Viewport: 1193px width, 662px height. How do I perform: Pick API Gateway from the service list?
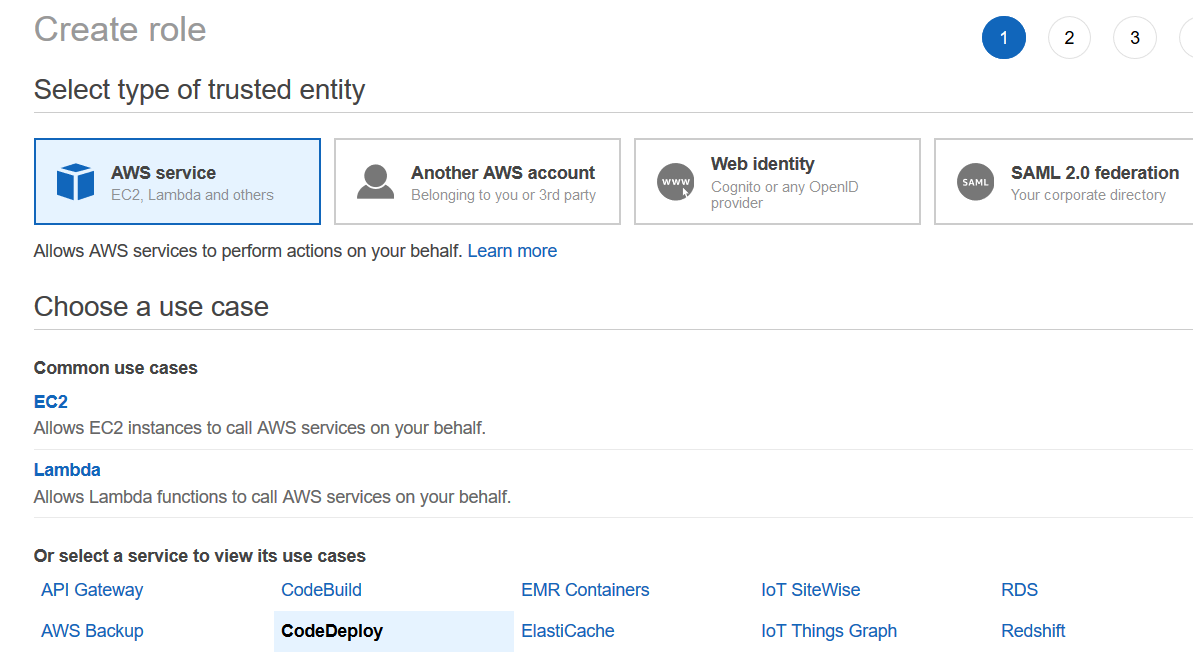pyautogui.click(x=92, y=590)
